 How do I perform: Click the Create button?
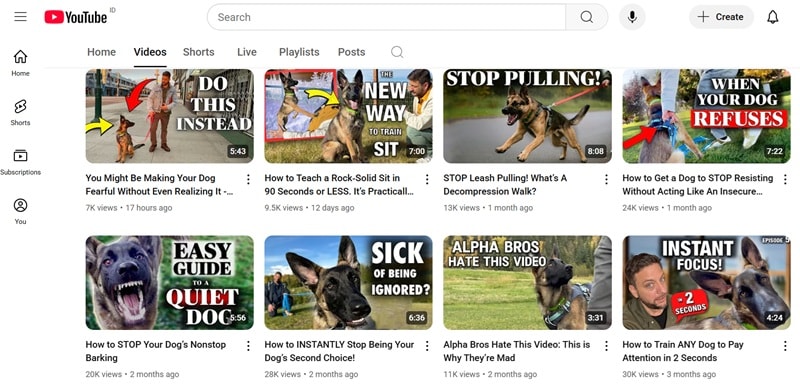[x=721, y=17]
